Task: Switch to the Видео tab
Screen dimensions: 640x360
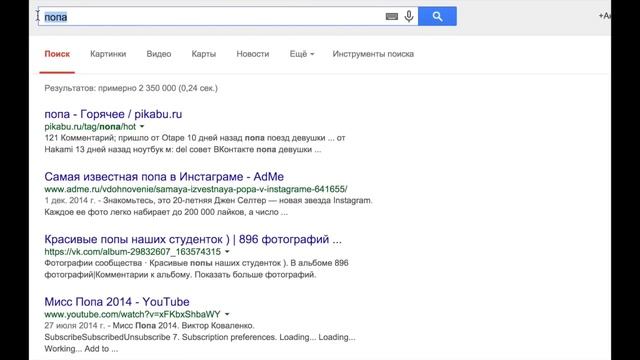Action: pos(159,54)
